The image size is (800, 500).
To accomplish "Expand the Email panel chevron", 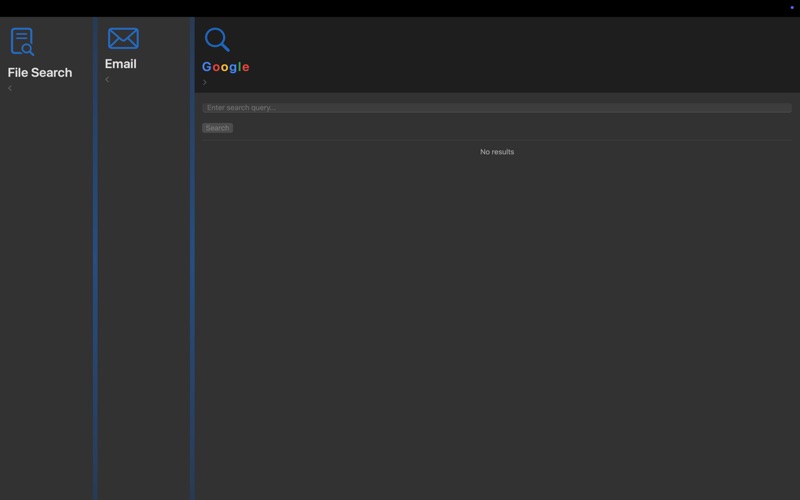I will click(x=107, y=79).
